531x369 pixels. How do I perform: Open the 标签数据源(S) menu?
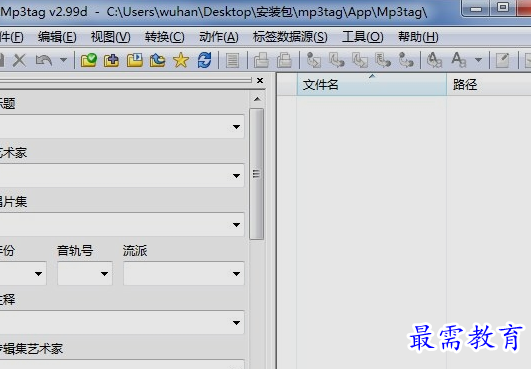(x=290, y=37)
